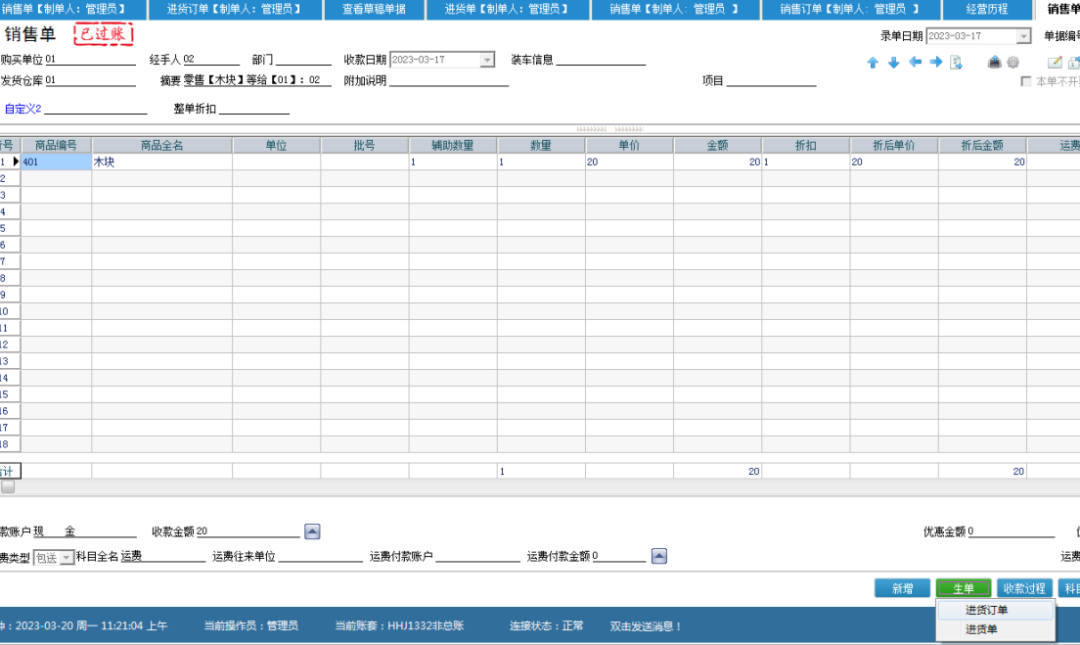The width and height of the screenshot is (1080, 645).
Task: Click the 优惠金额 input field
Action: [x=1011, y=531]
